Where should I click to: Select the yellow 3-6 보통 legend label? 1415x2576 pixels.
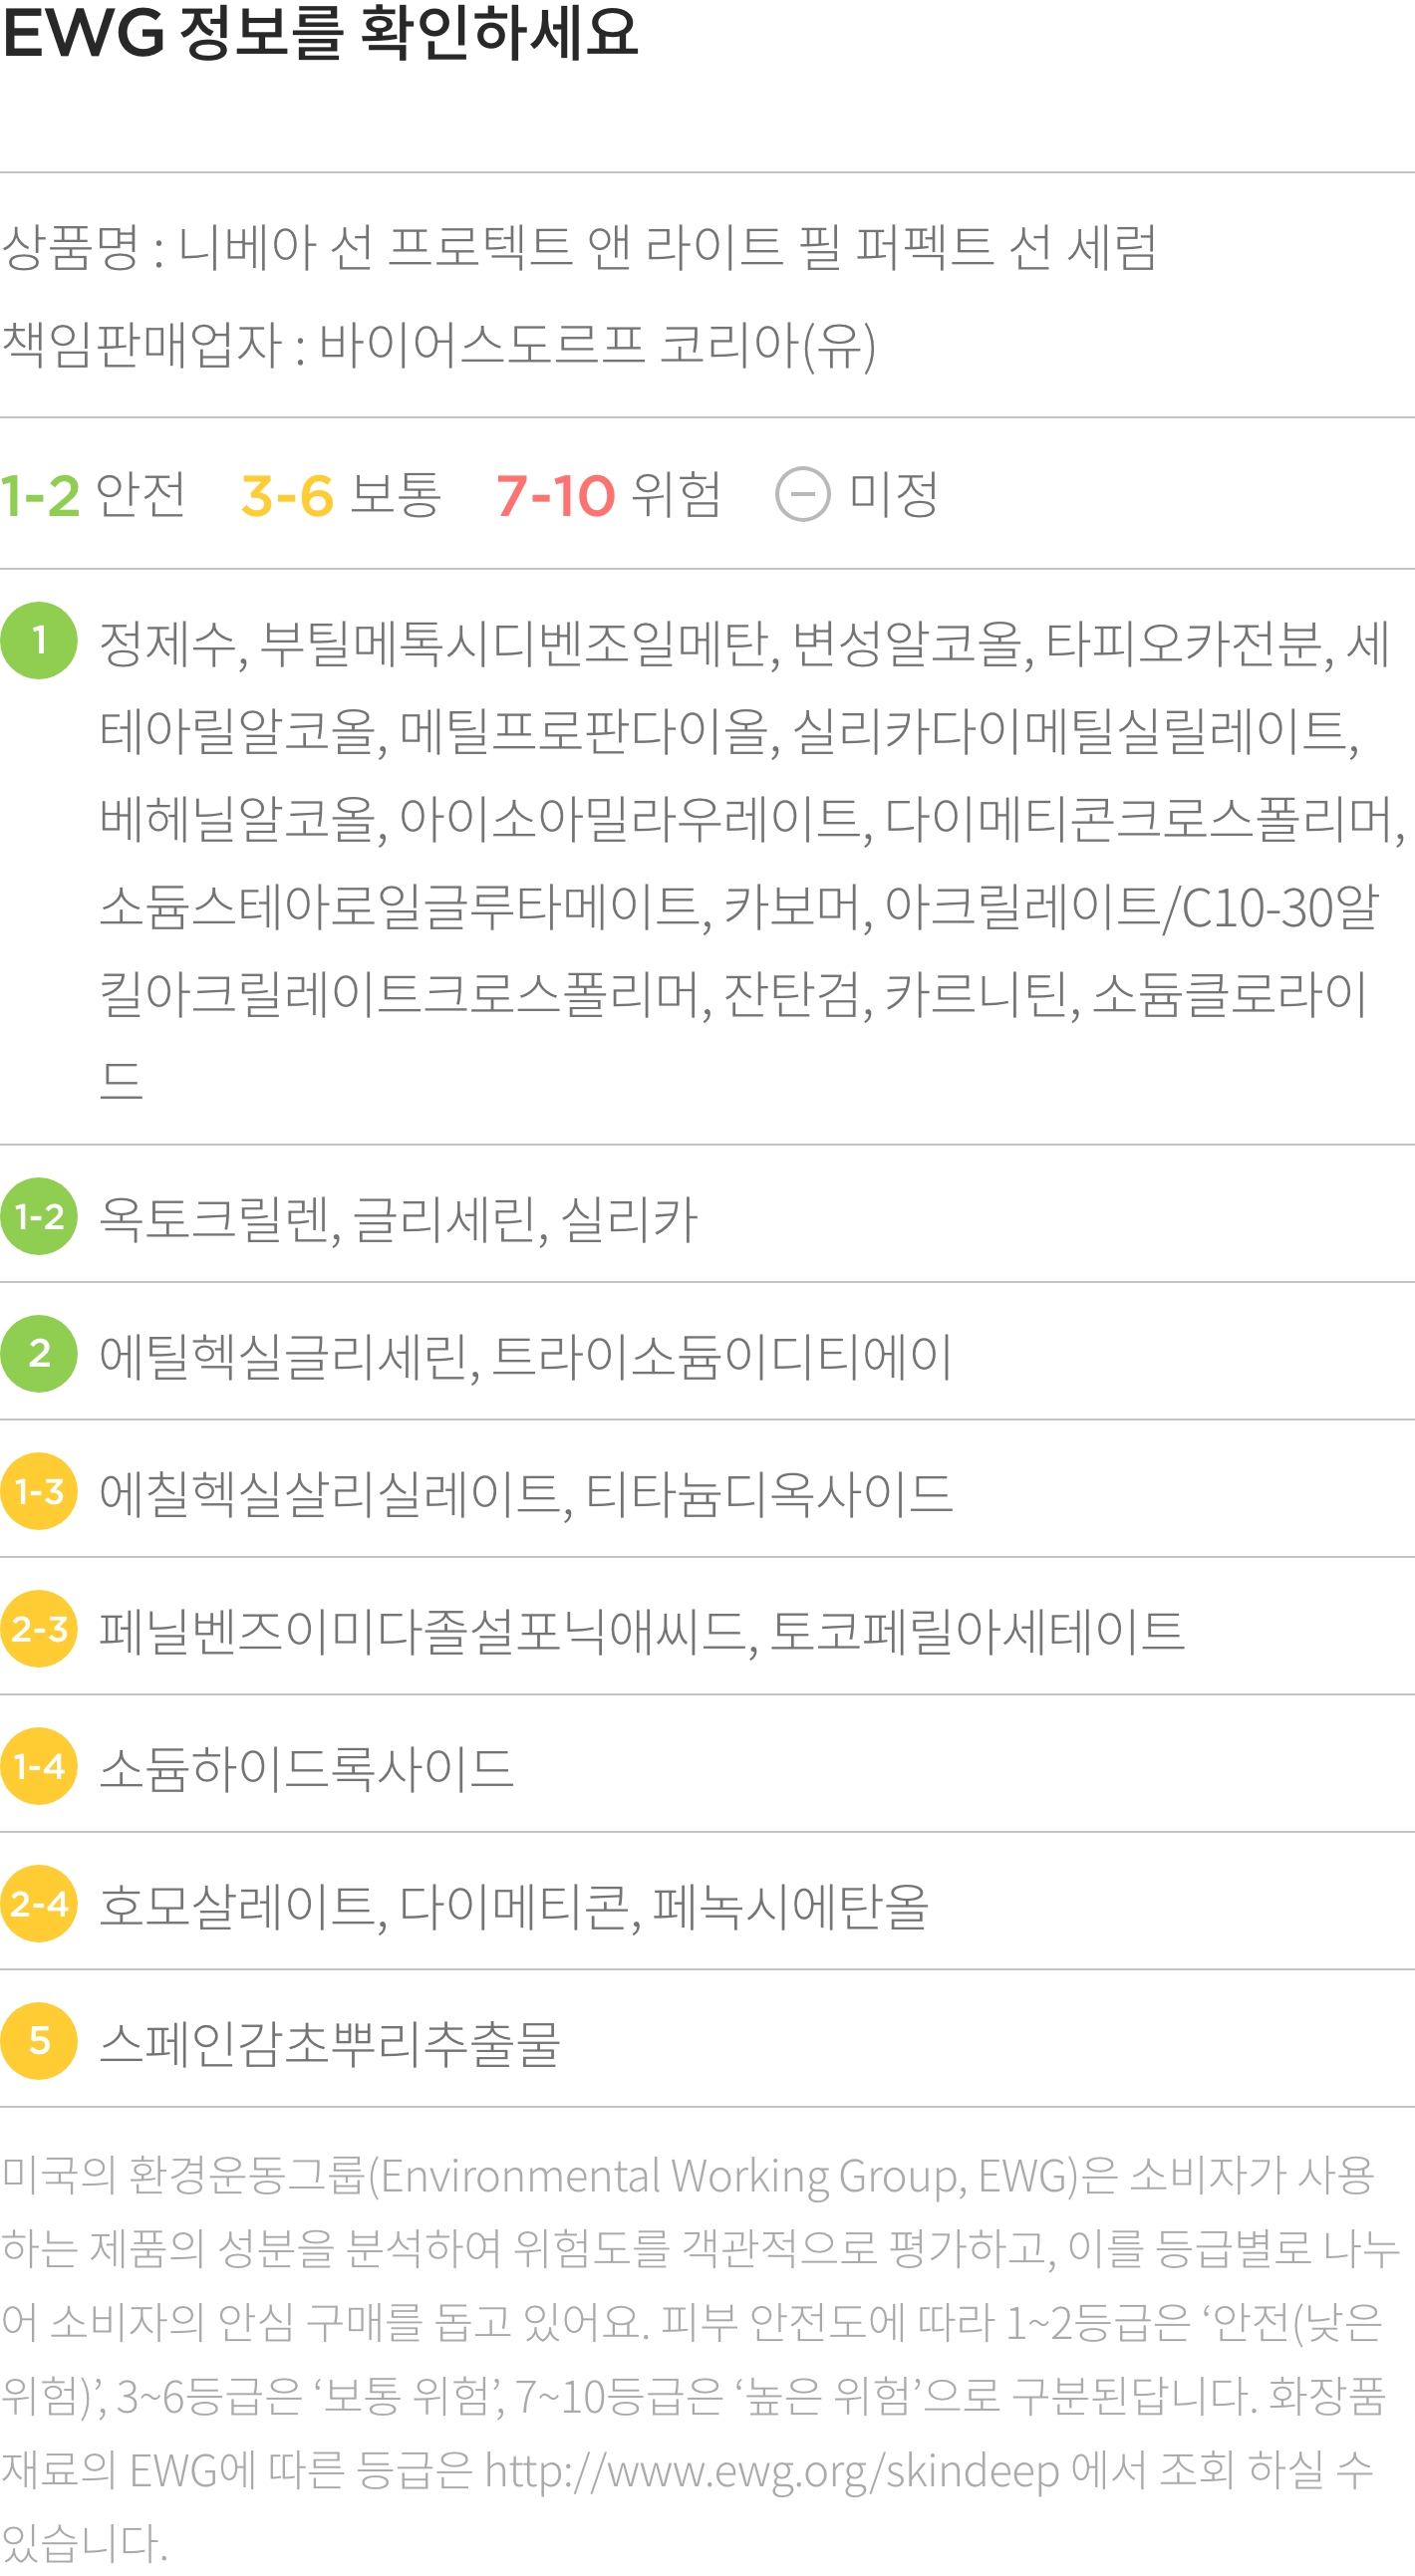[x=341, y=494]
